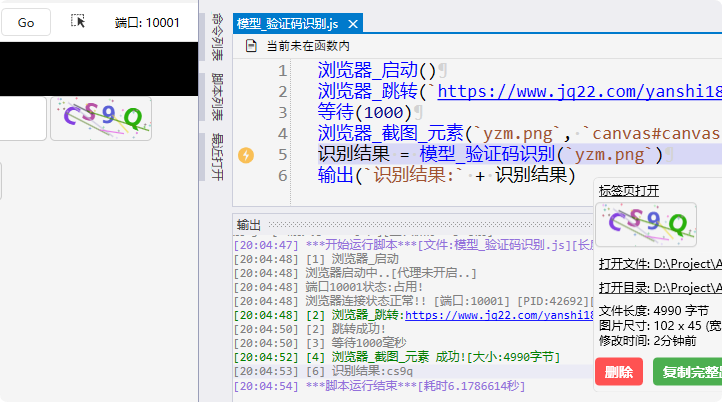Click the element picker cursor icon
Image resolution: width=722 pixels, height=402 pixels.
[x=79, y=22]
